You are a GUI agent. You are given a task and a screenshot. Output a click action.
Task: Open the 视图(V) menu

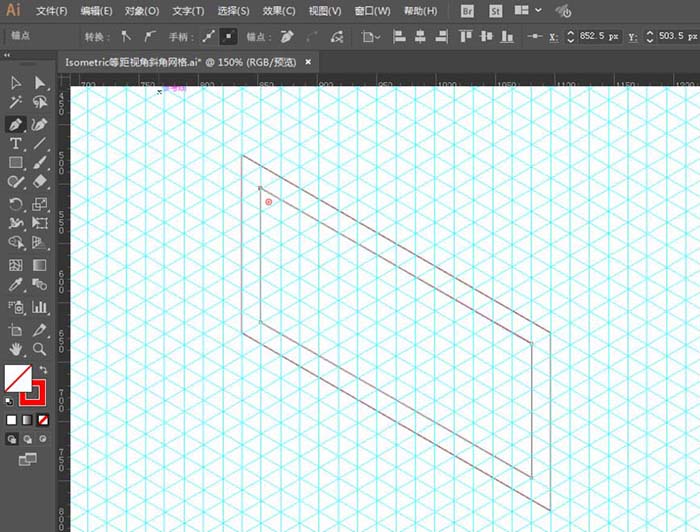325,11
